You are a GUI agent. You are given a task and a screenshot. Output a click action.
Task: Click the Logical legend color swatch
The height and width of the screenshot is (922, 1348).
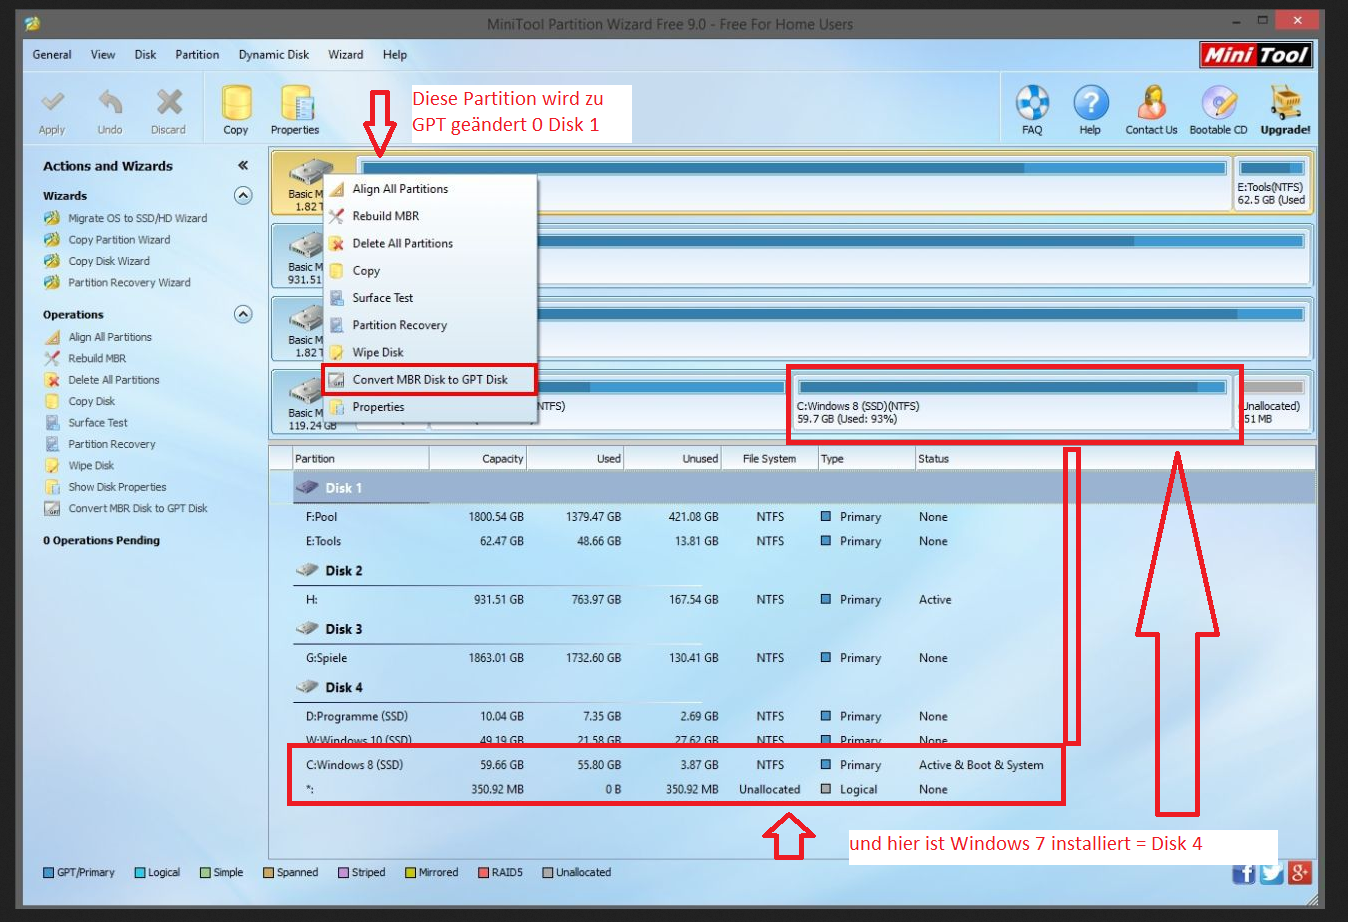(140, 873)
